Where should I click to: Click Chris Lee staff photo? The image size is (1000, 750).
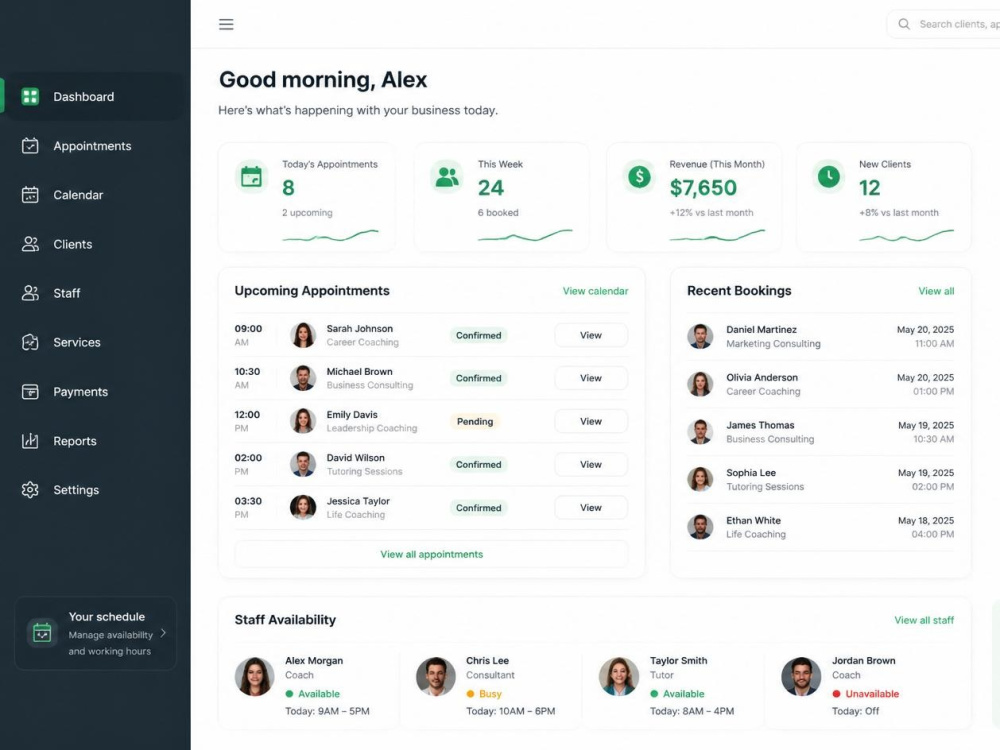click(436, 676)
